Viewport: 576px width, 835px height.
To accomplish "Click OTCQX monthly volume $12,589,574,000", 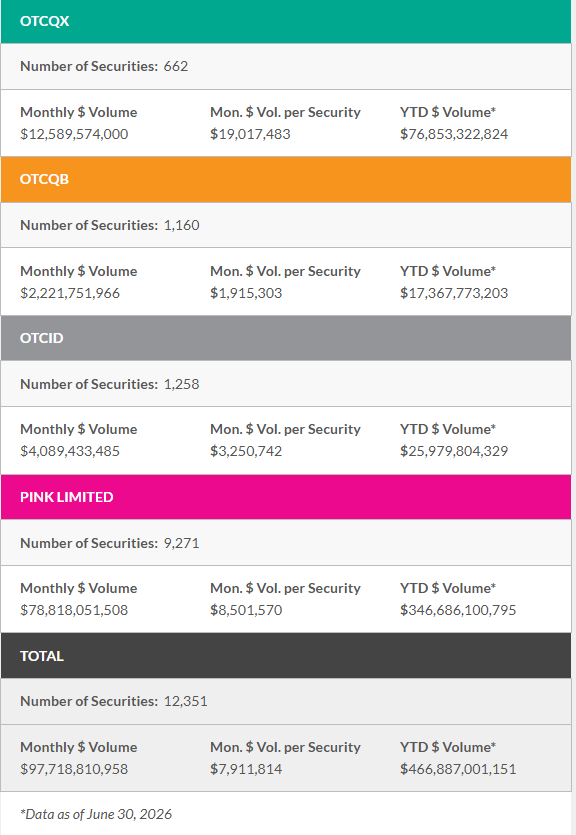I will [74, 134].
